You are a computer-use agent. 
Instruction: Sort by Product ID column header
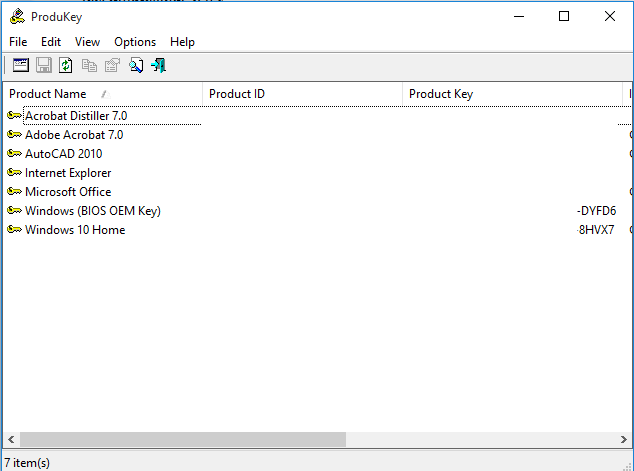point(302,94)
